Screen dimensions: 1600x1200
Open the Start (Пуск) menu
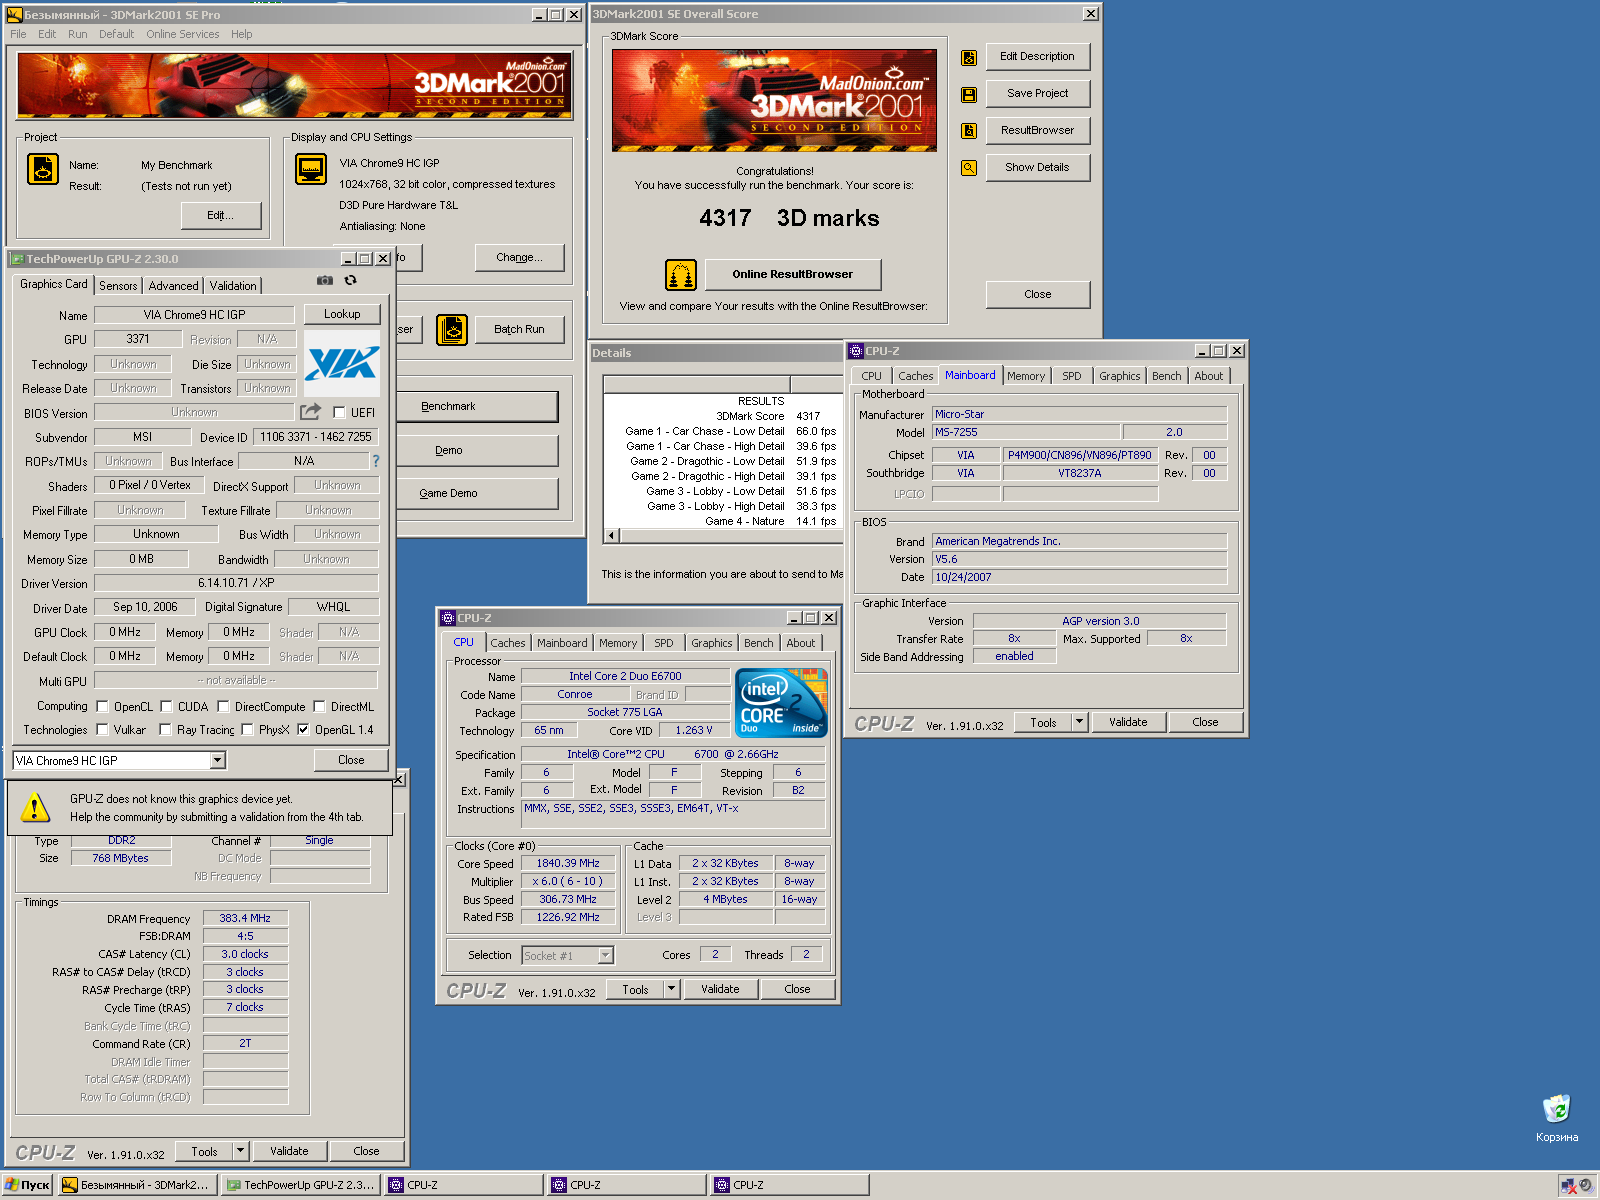click(x=28, y=1185)
